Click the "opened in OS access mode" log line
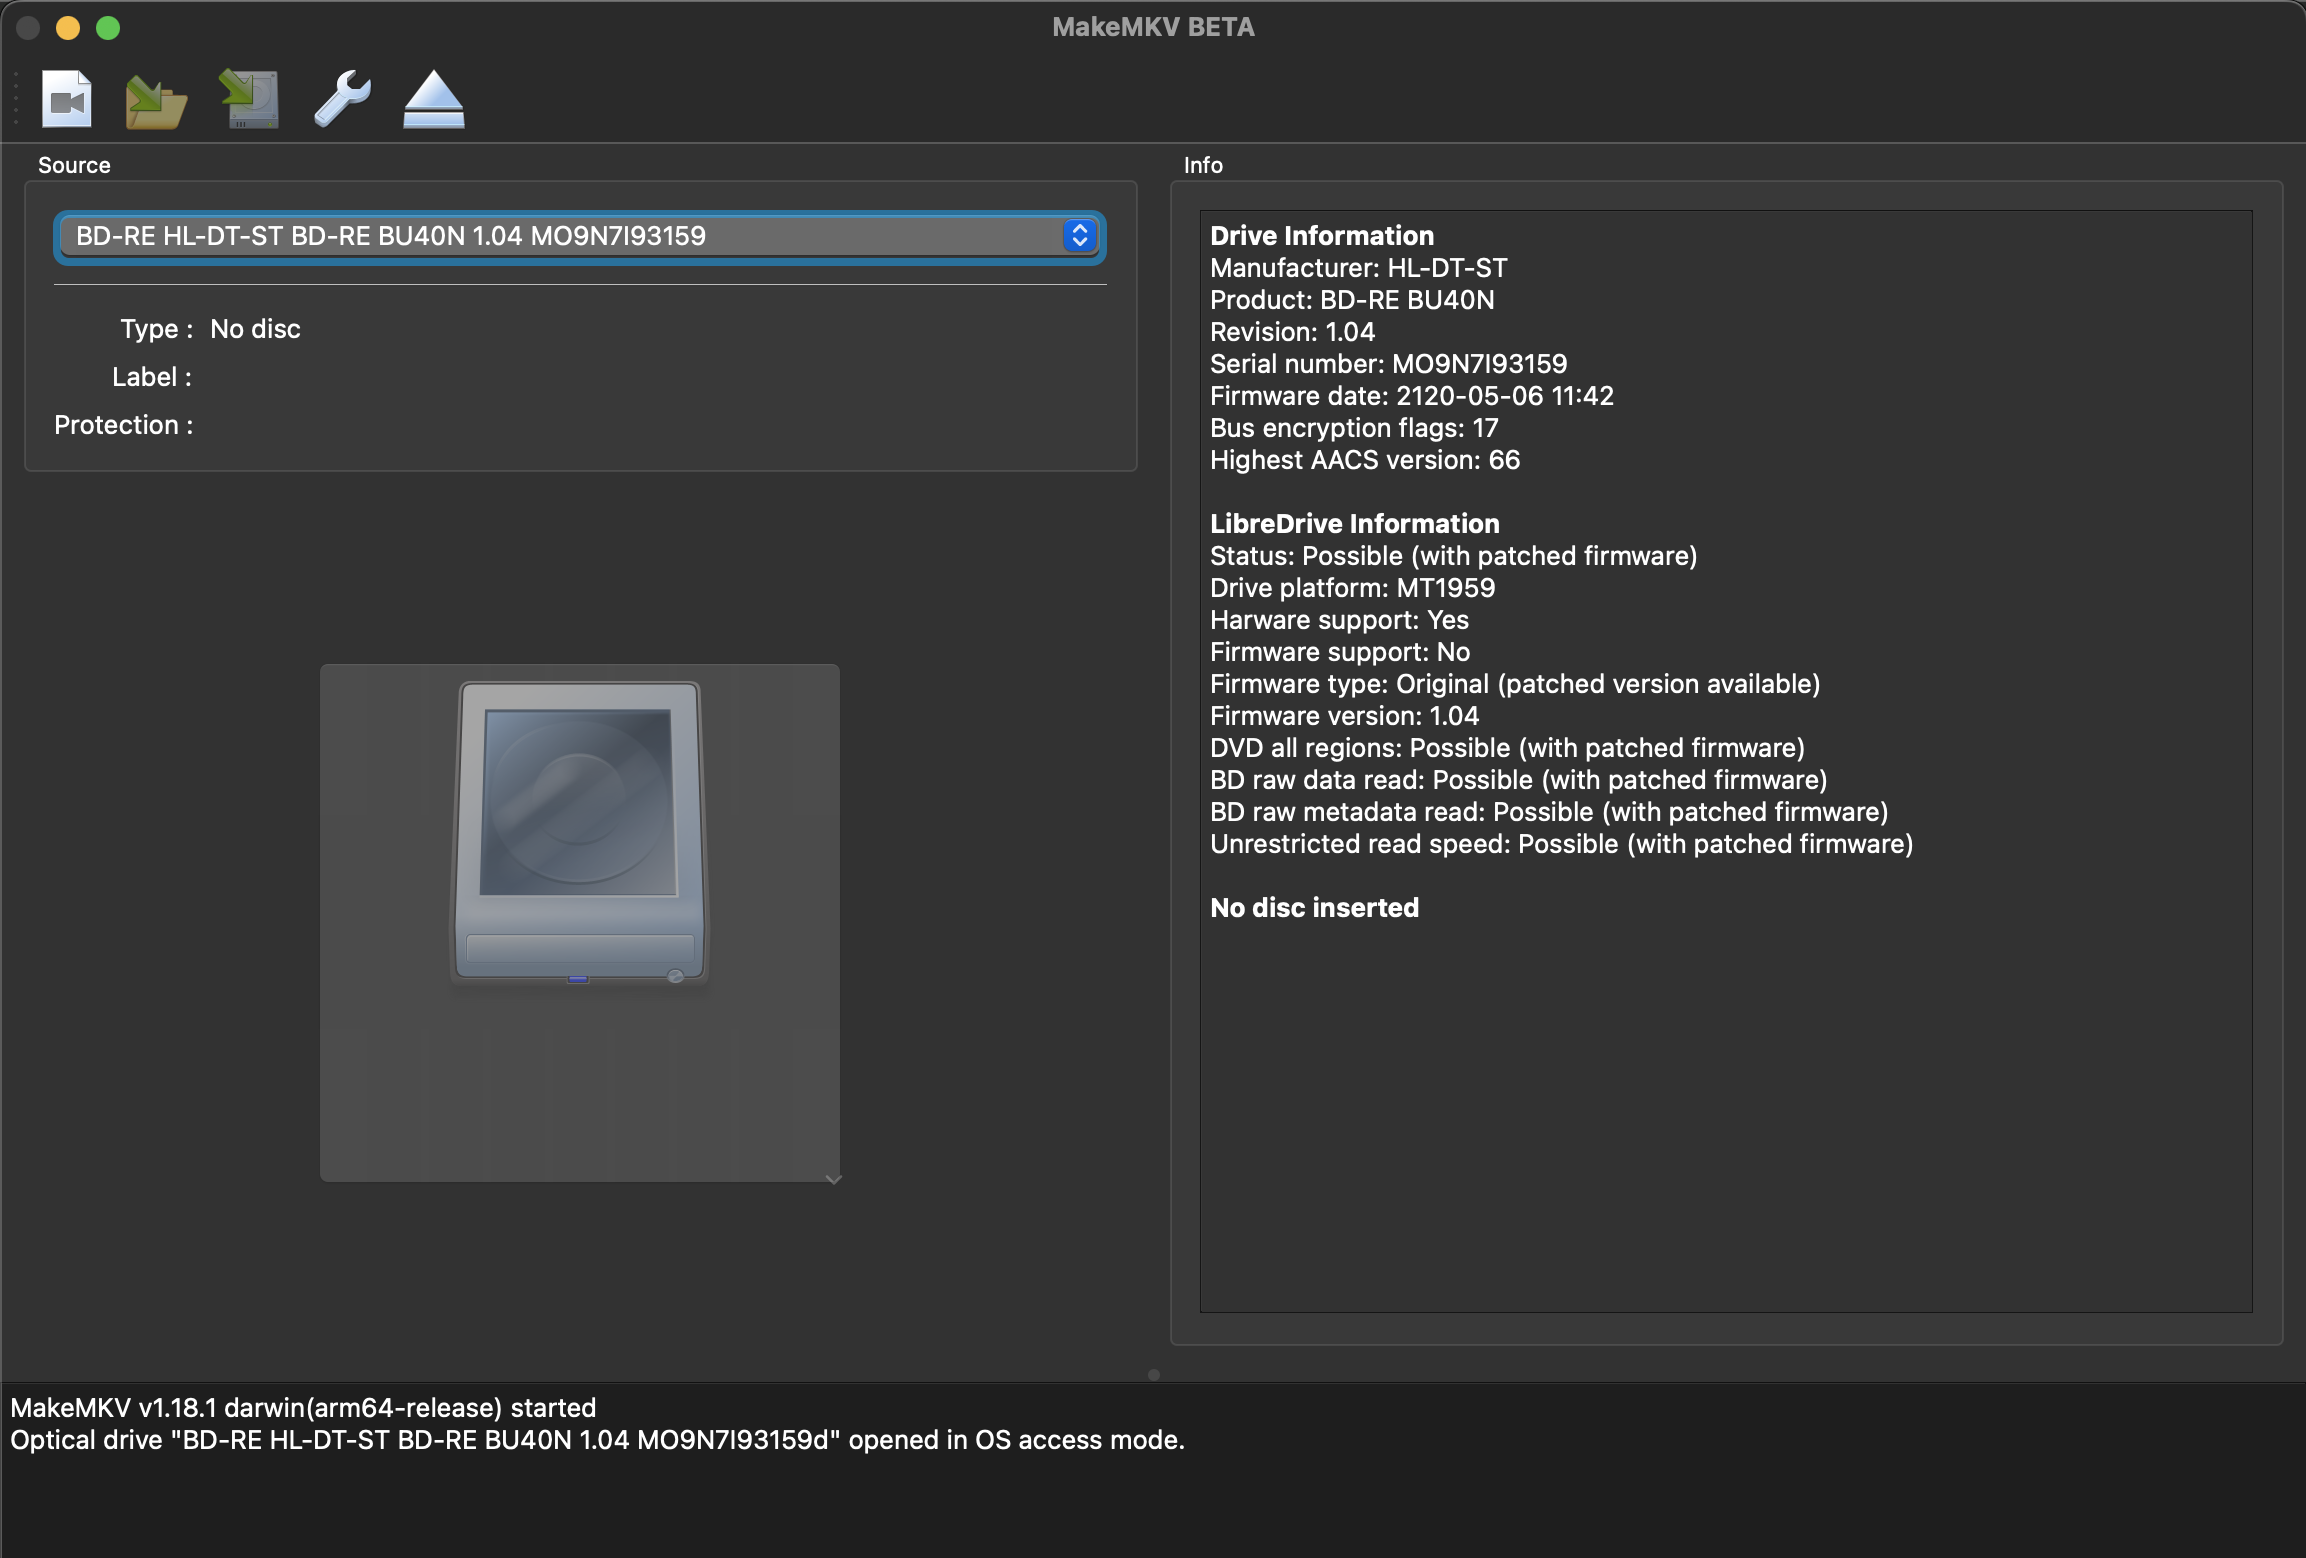The width and height of the screenshot is (2306, 1558). [597, 1440]
